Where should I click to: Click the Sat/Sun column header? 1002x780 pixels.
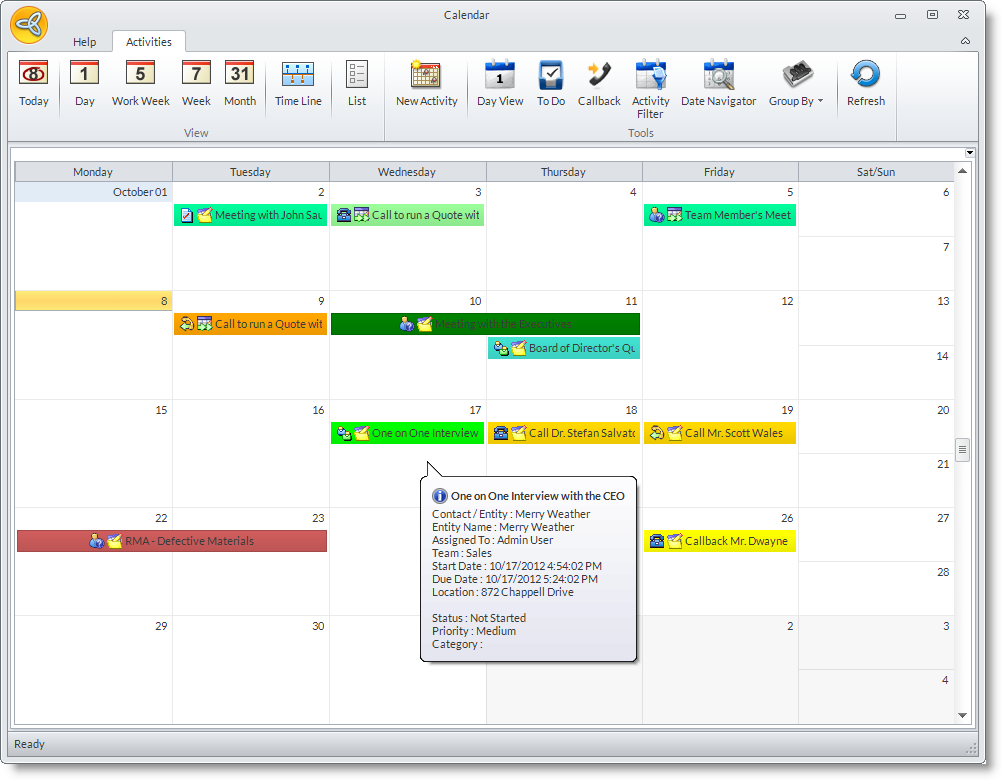click(x=876, y=172)
